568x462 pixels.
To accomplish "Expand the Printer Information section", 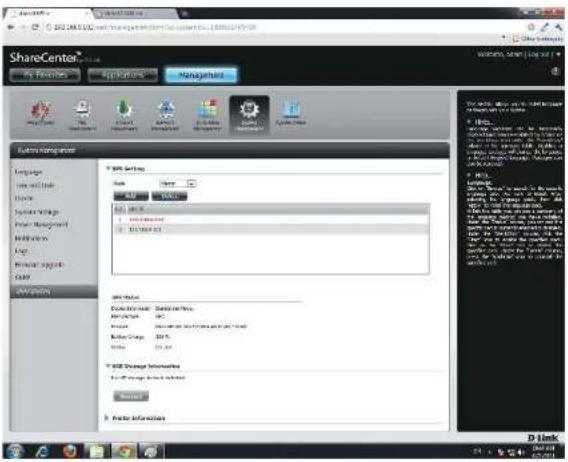I will click(x=107, y=418).
